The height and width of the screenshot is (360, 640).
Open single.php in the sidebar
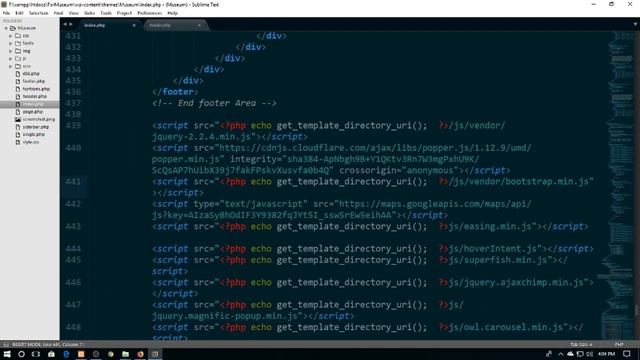click(x=33, y=135)
